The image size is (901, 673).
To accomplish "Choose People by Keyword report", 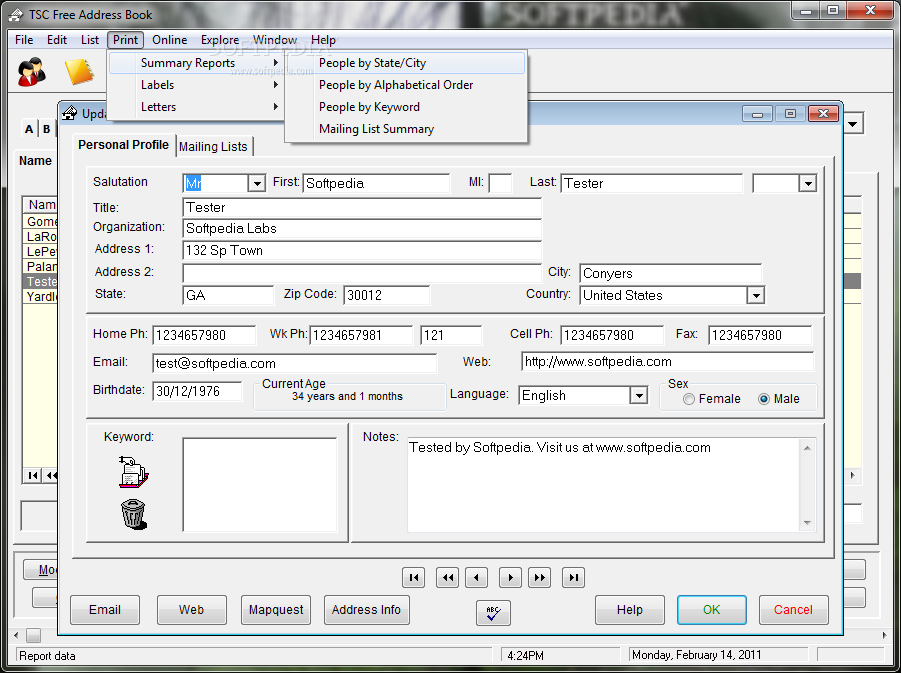I will pos(406,107).
